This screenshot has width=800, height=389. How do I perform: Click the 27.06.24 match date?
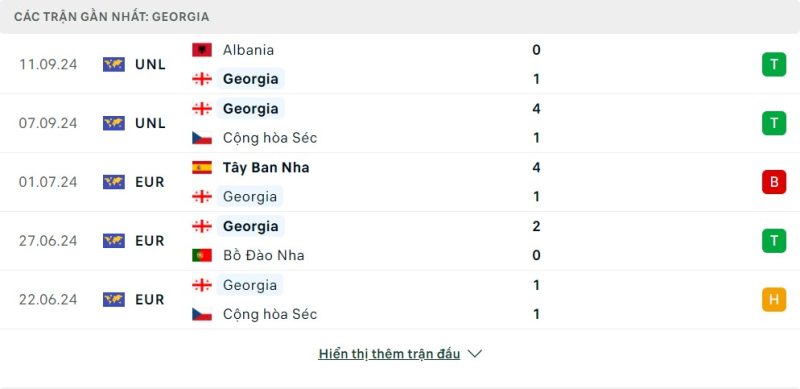click(48, 240)
